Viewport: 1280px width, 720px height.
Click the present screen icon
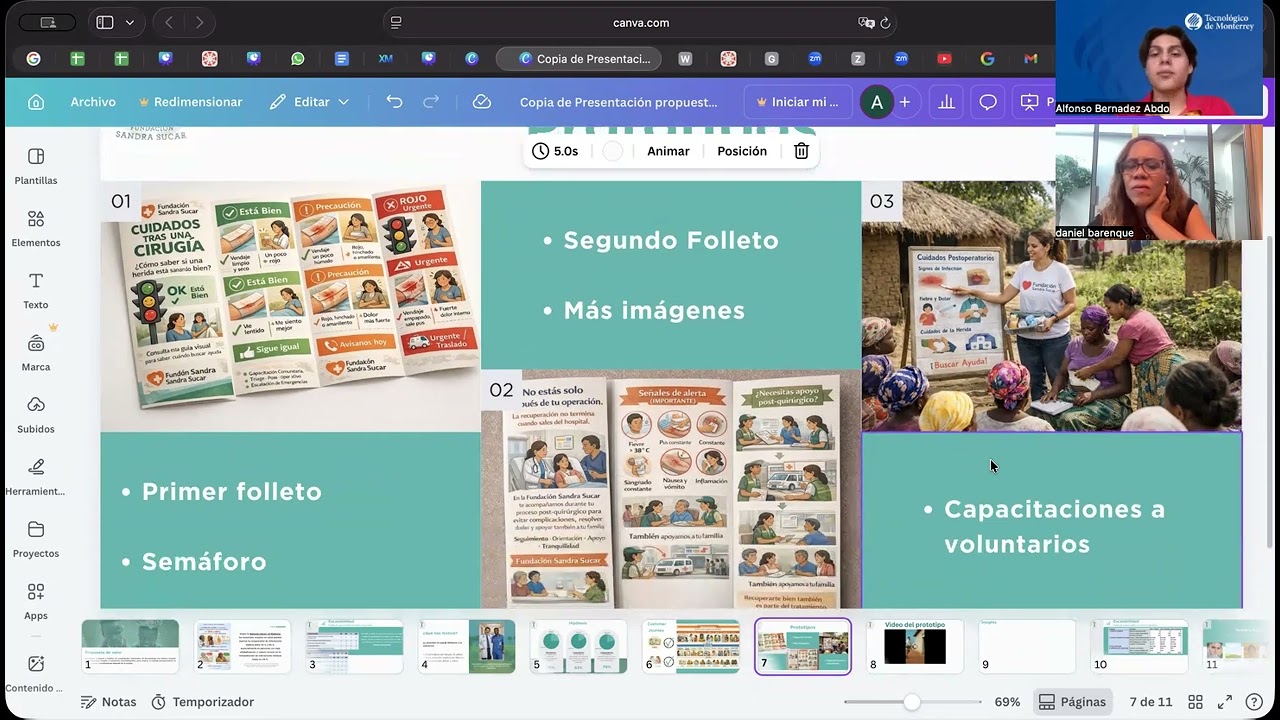click(x=1029, y=102)
